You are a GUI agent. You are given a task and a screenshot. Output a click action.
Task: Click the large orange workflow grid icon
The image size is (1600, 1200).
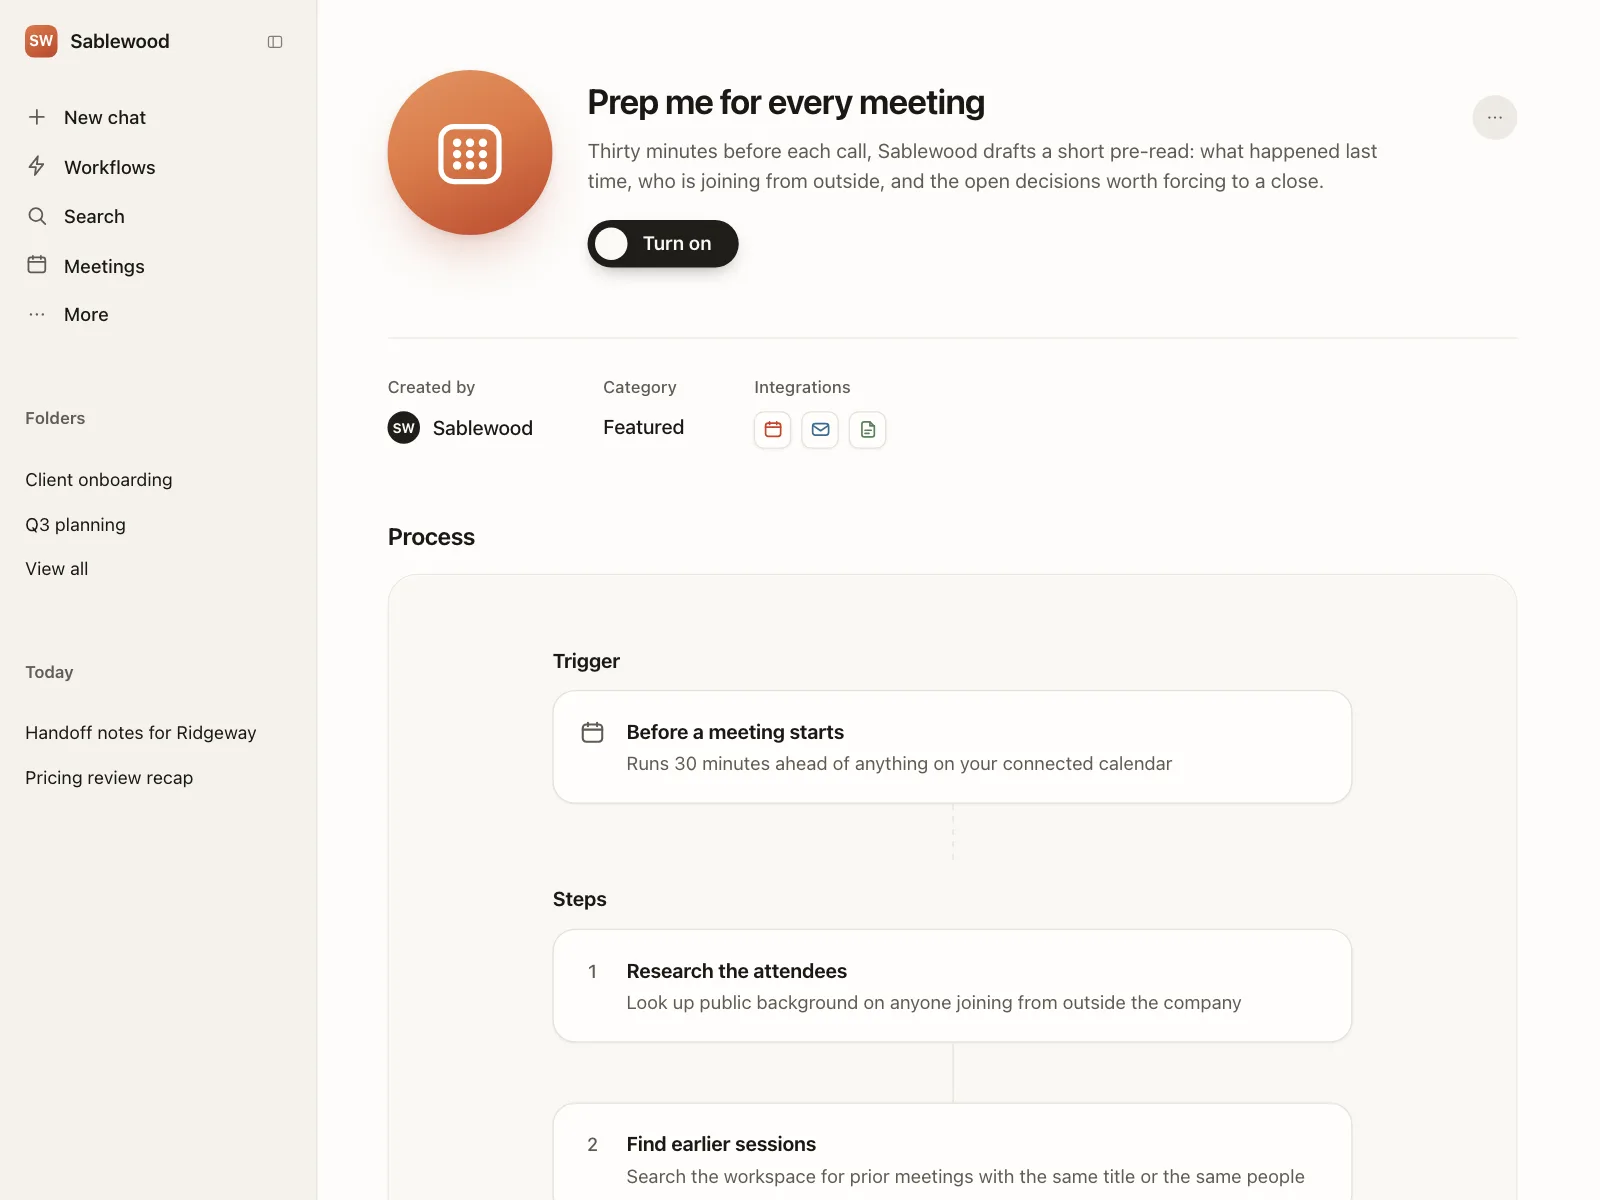pos(470,153)
